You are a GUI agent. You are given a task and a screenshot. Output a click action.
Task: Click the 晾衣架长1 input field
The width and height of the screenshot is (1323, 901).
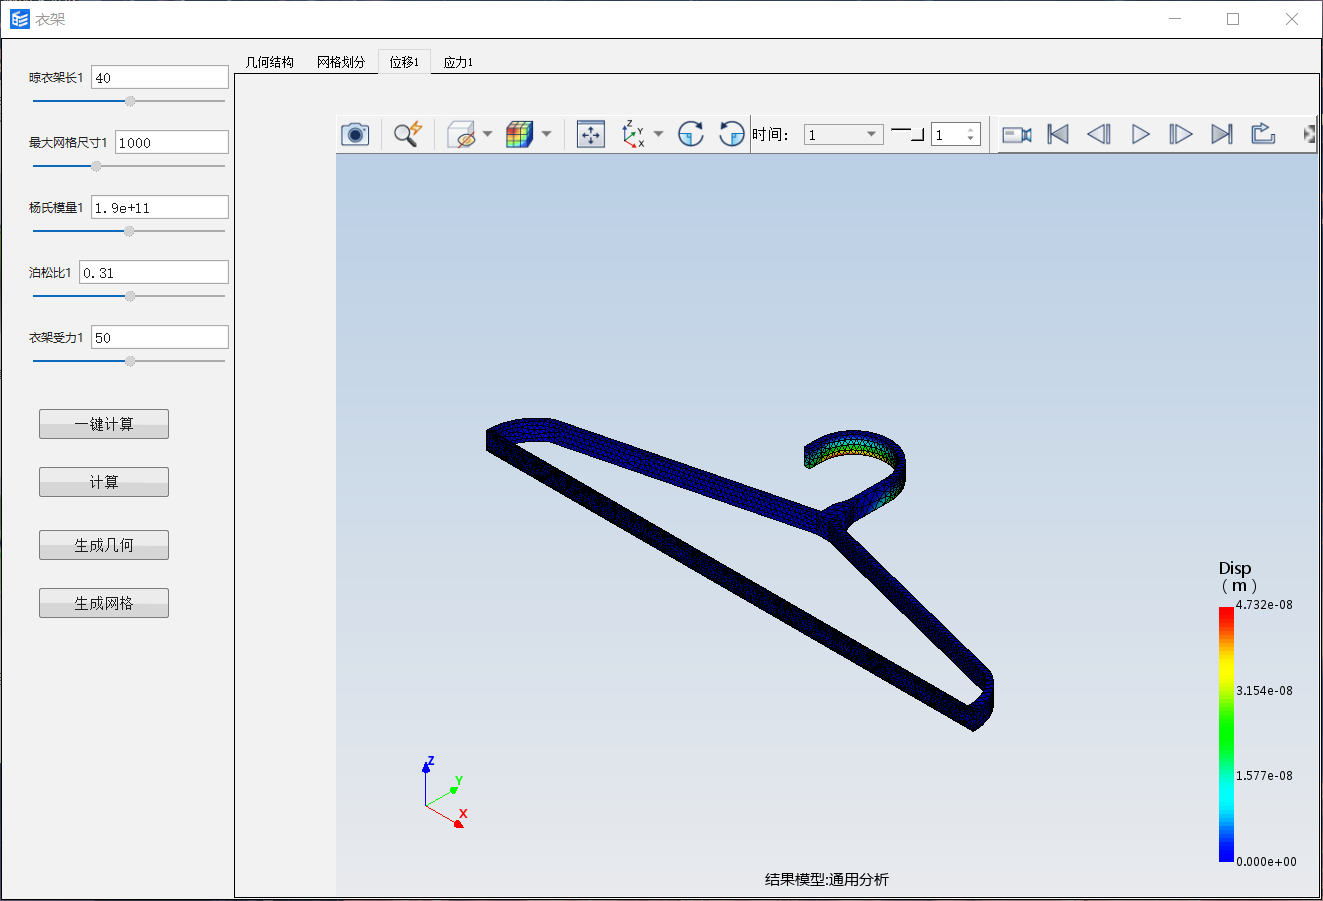(x=160, y=77)
